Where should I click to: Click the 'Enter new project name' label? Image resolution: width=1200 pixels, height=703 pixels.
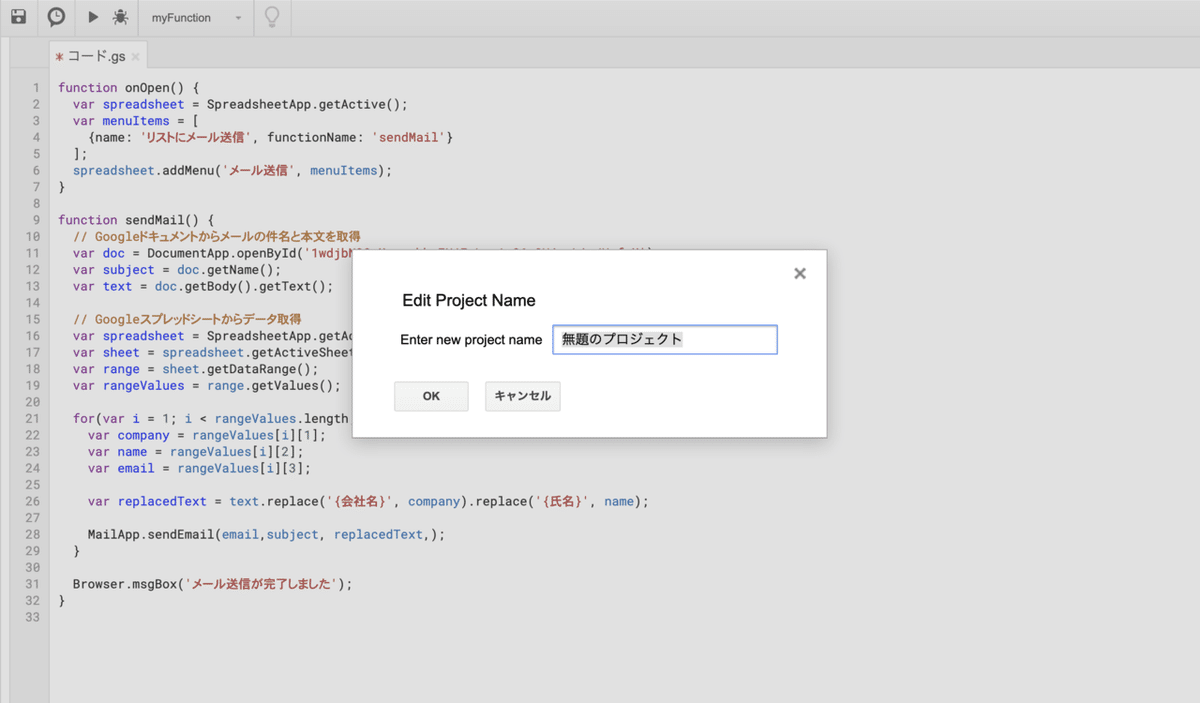pos(471,340)
